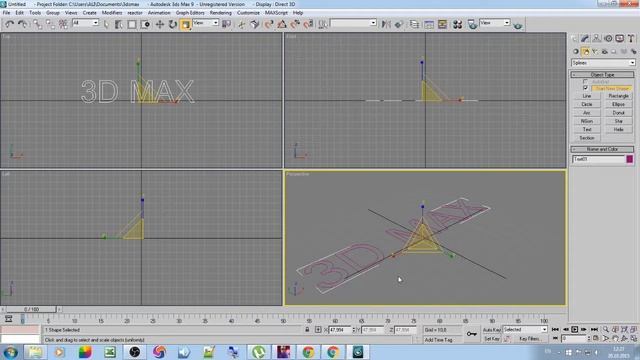Click the Circle shape button
Screen dimensions: 640x360
point(587,104)
